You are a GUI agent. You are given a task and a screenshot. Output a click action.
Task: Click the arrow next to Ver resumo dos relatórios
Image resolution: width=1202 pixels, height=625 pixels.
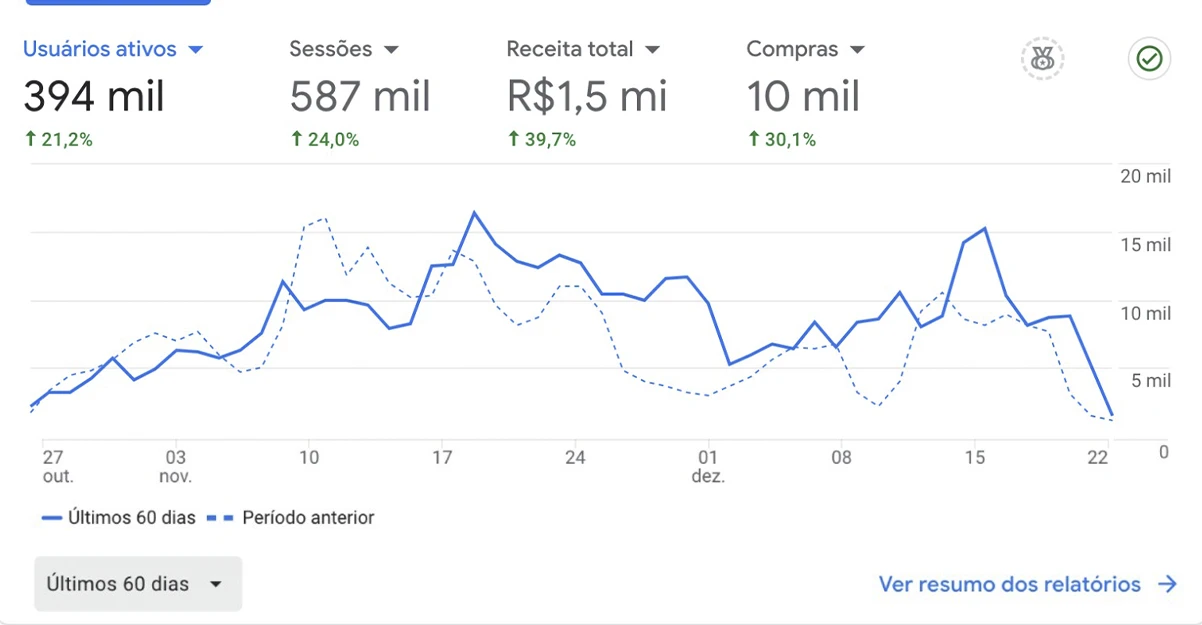click(x=1167, y=584)
